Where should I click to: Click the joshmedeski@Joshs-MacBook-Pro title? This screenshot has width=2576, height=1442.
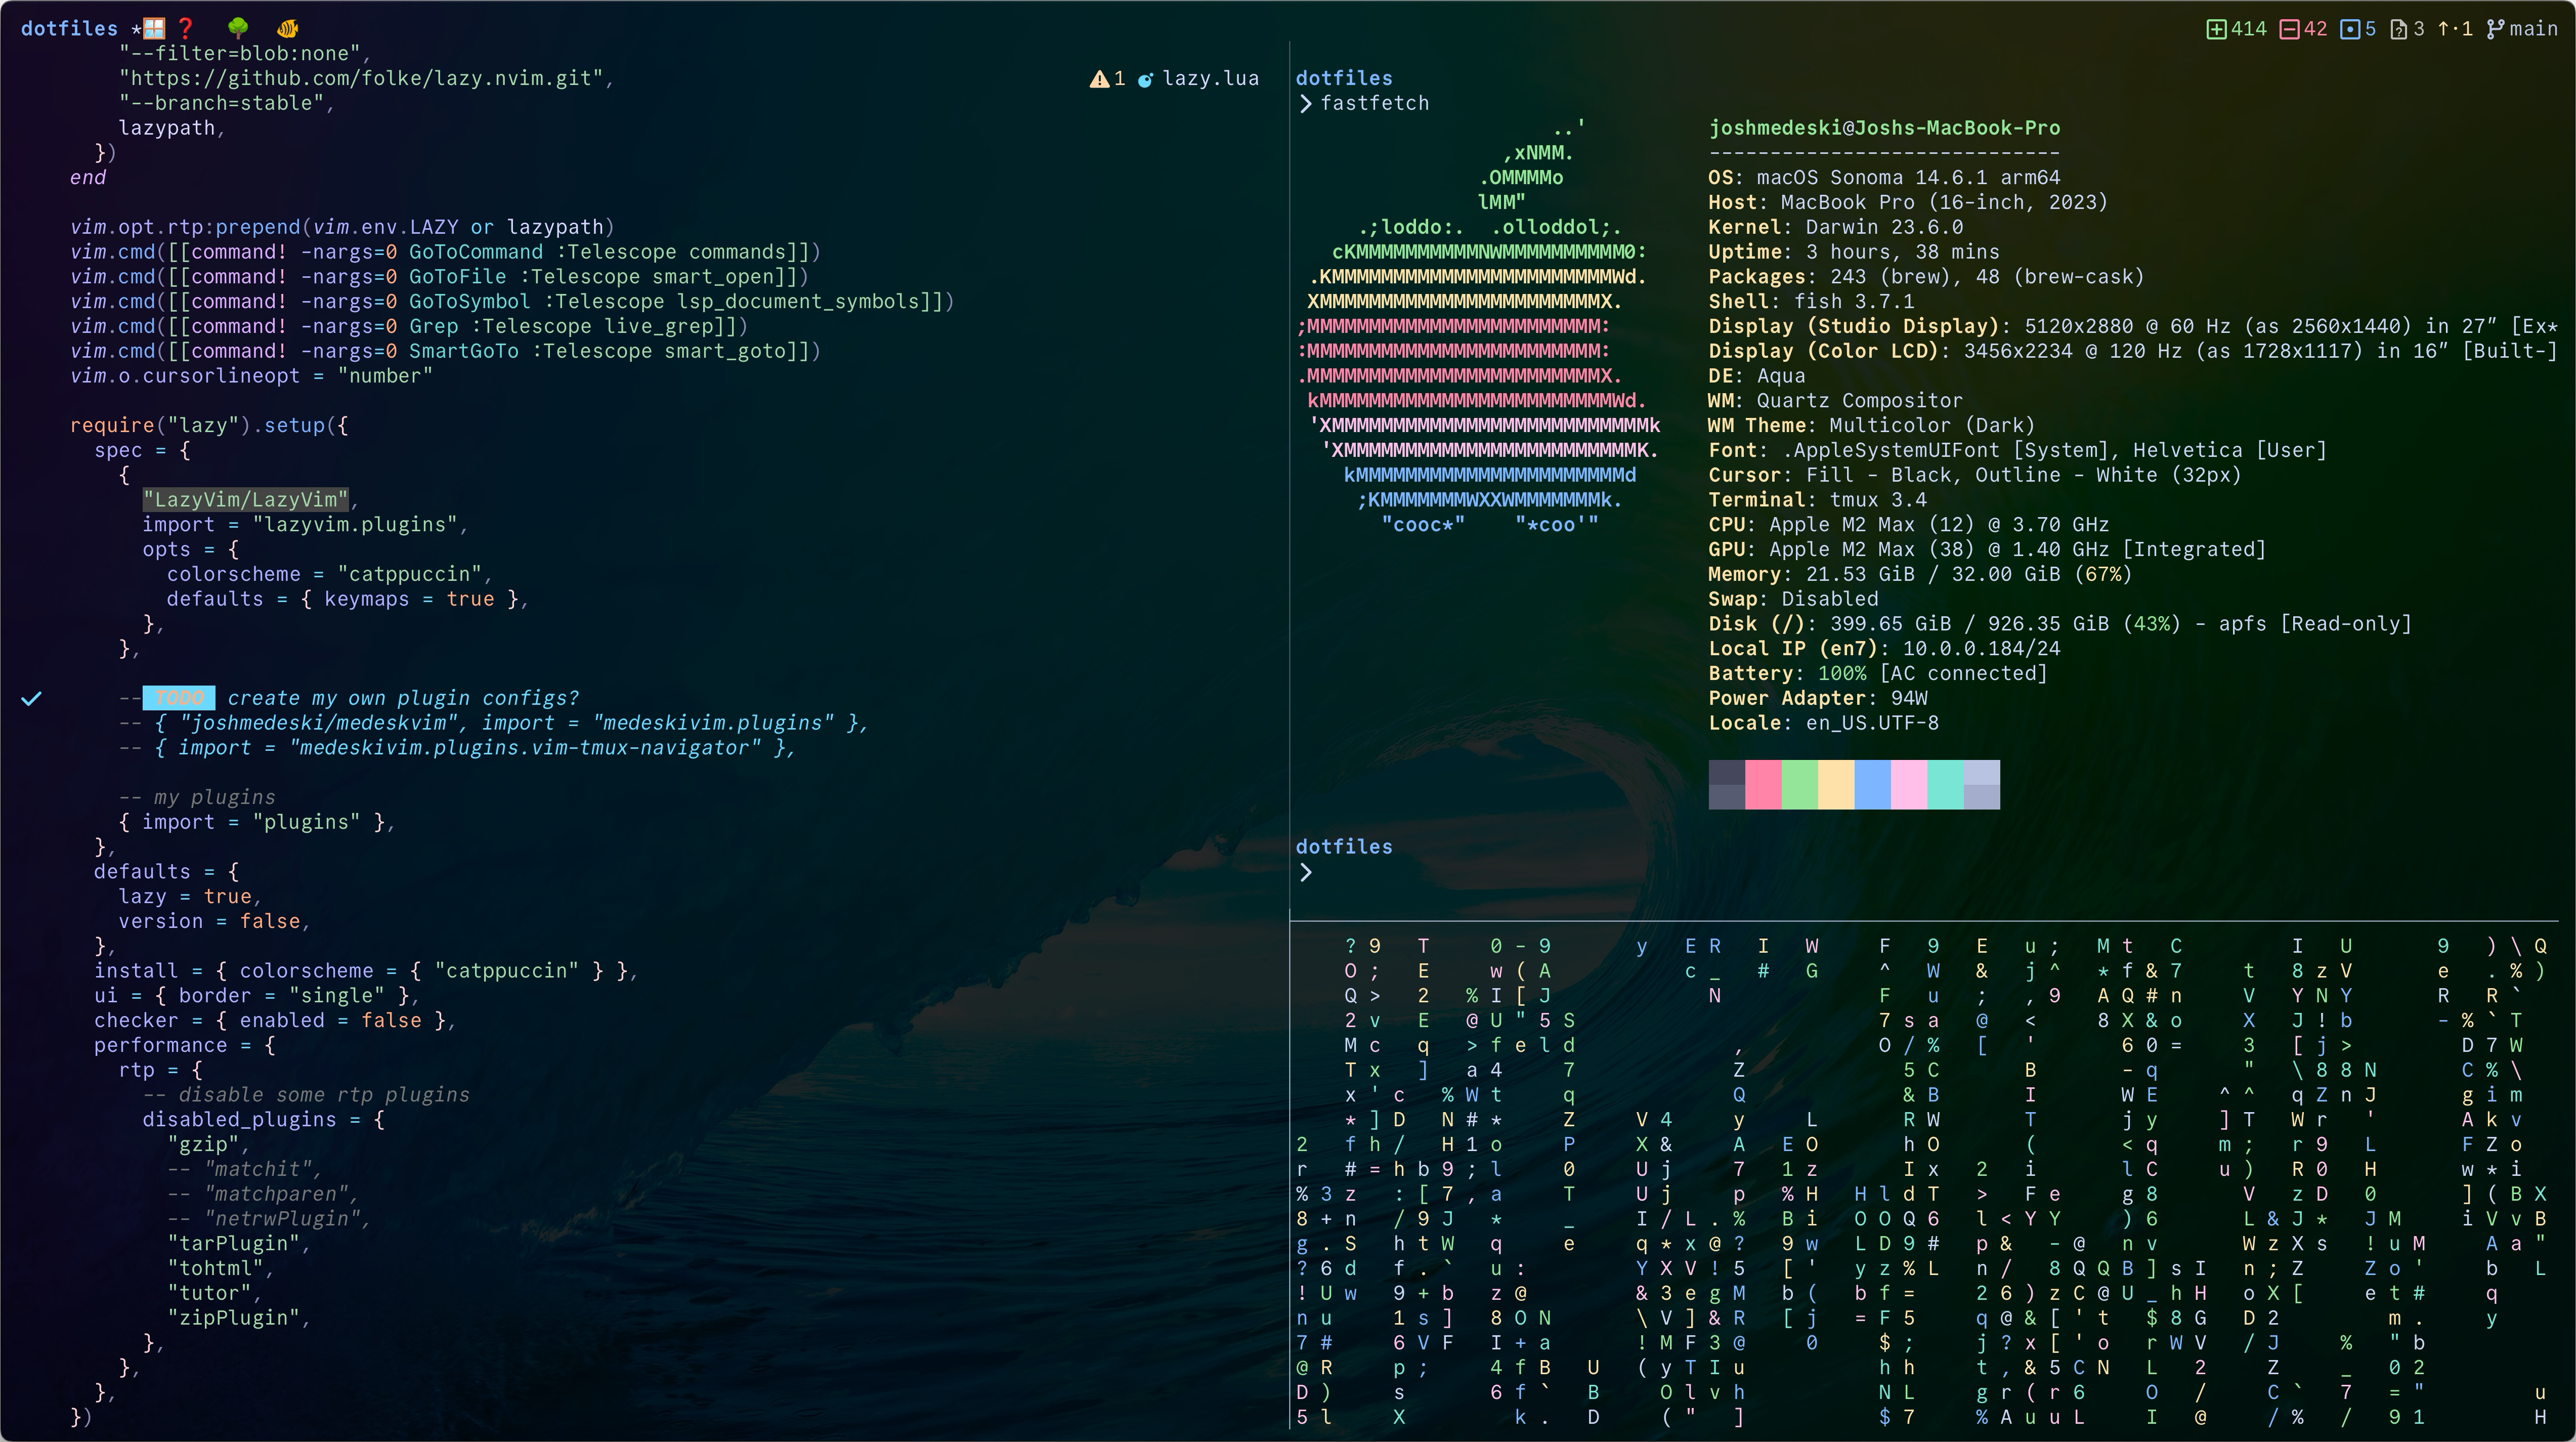tap(1884, 127)
